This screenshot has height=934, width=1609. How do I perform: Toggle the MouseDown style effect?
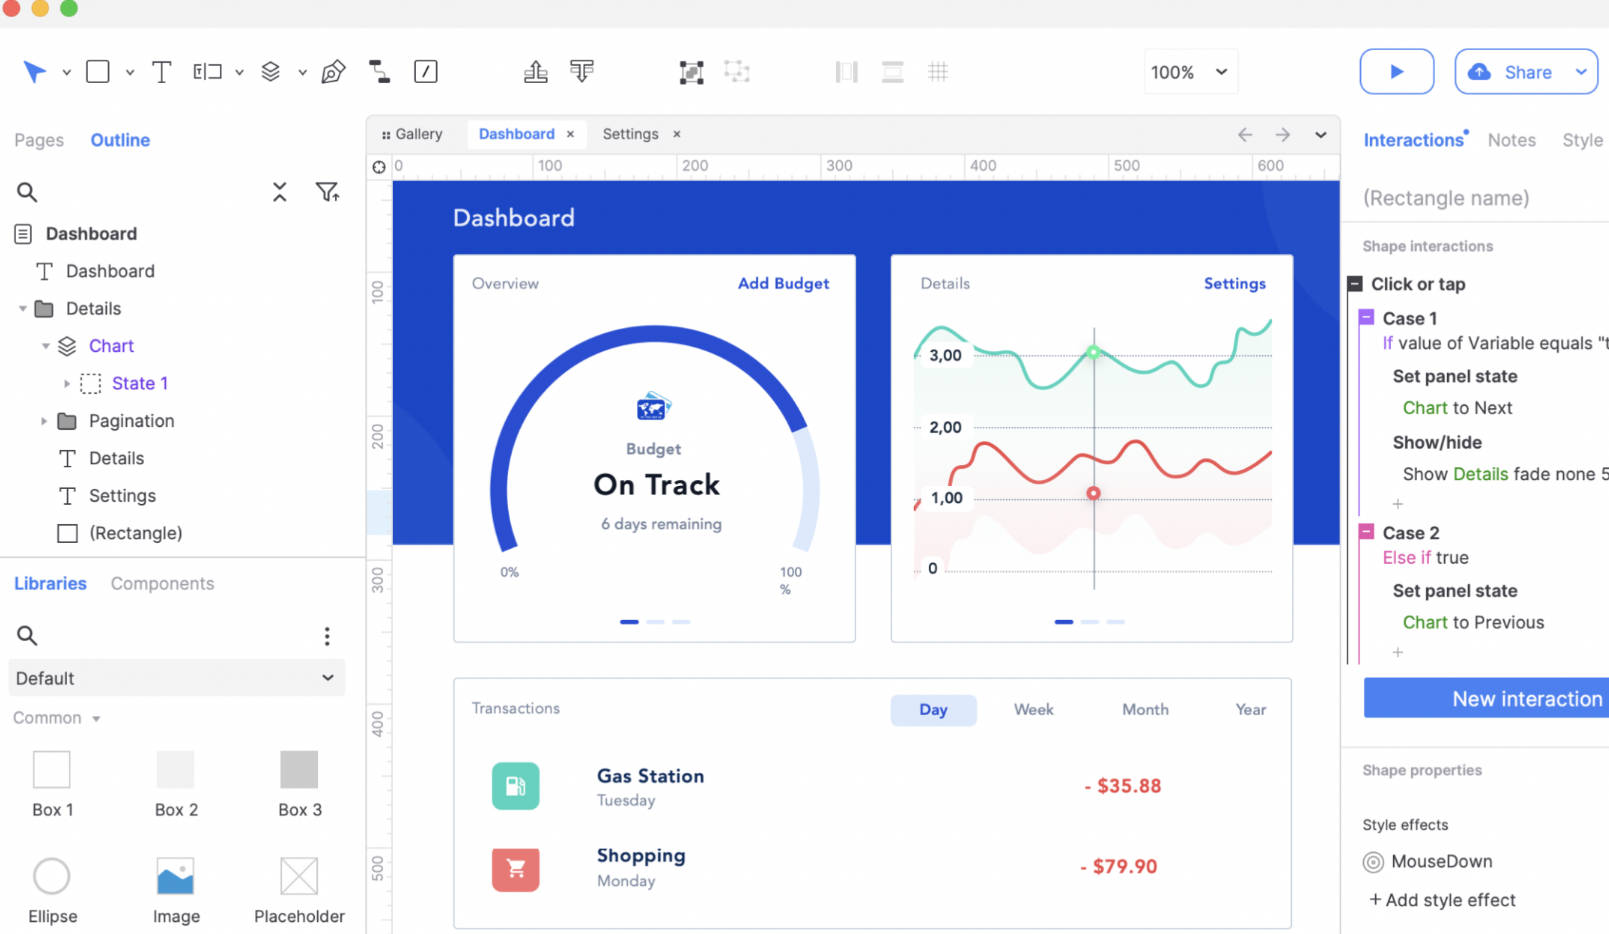pos(1374,862)
